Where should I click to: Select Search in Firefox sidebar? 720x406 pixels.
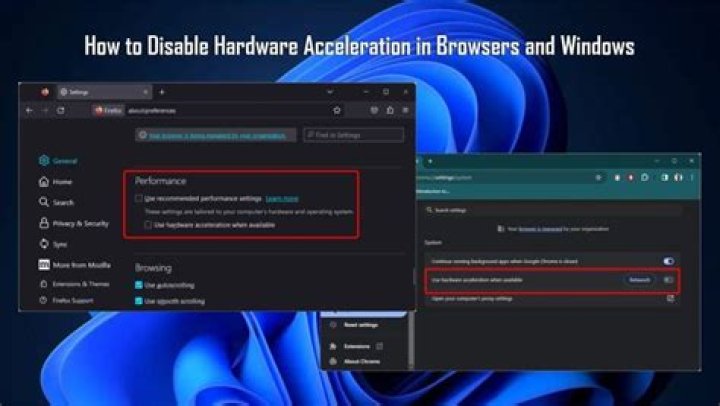pos(56,203)
